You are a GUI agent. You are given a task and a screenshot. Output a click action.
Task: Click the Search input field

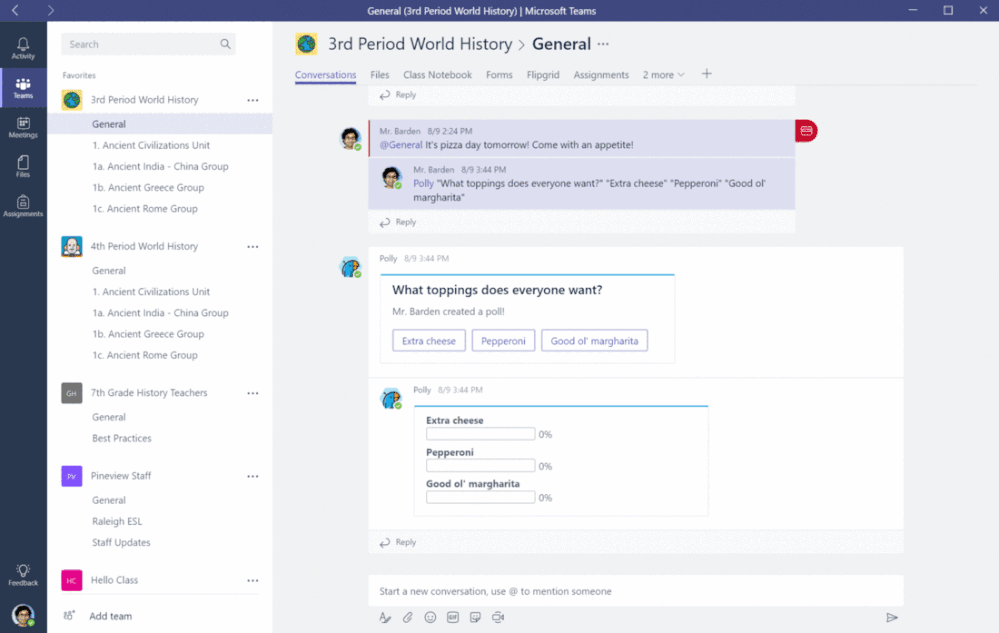pos(148,44)
